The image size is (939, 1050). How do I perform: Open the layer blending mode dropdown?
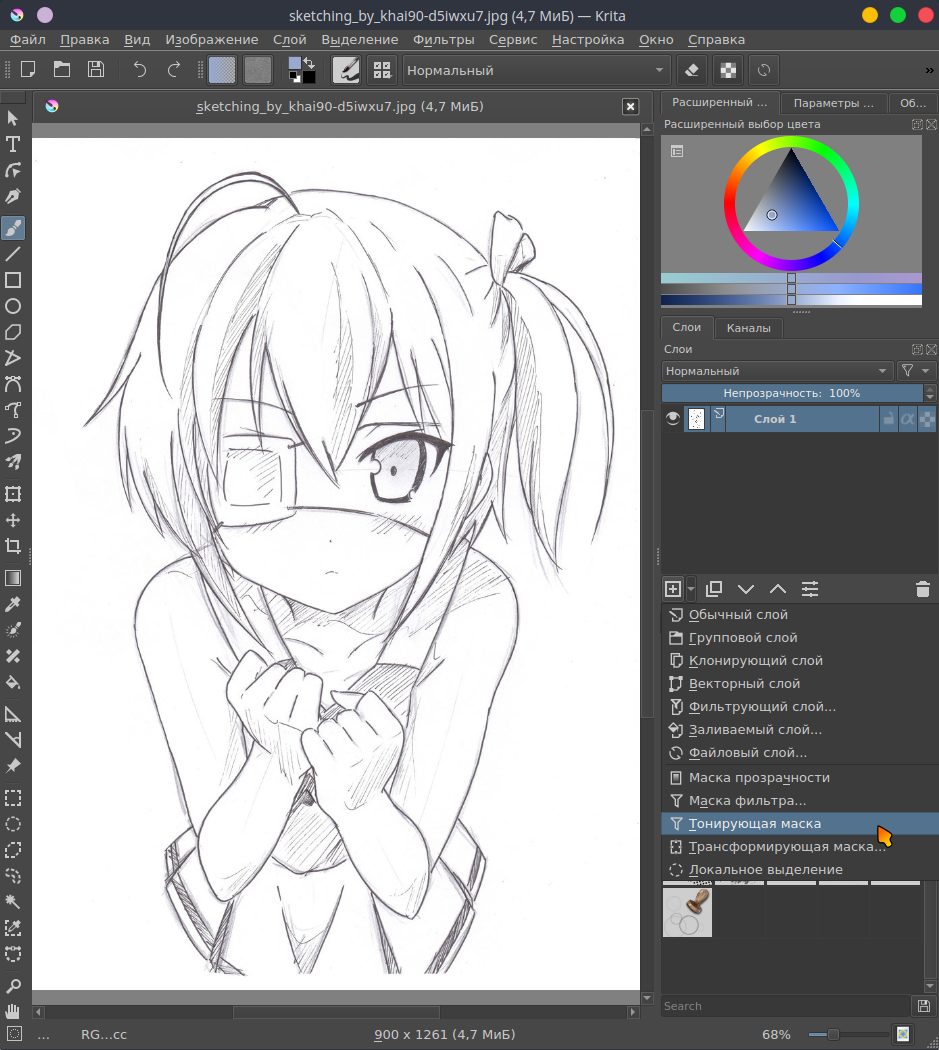[778, 371]
